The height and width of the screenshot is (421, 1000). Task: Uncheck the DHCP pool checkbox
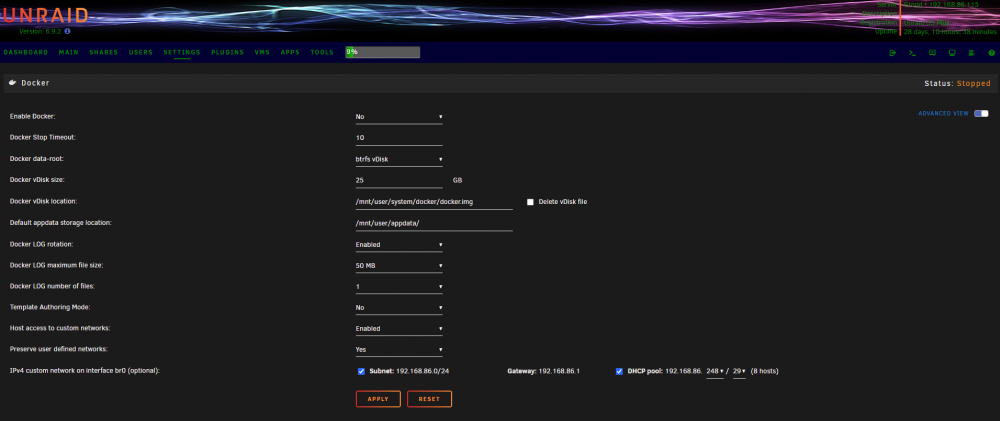(x=619, y=371)
